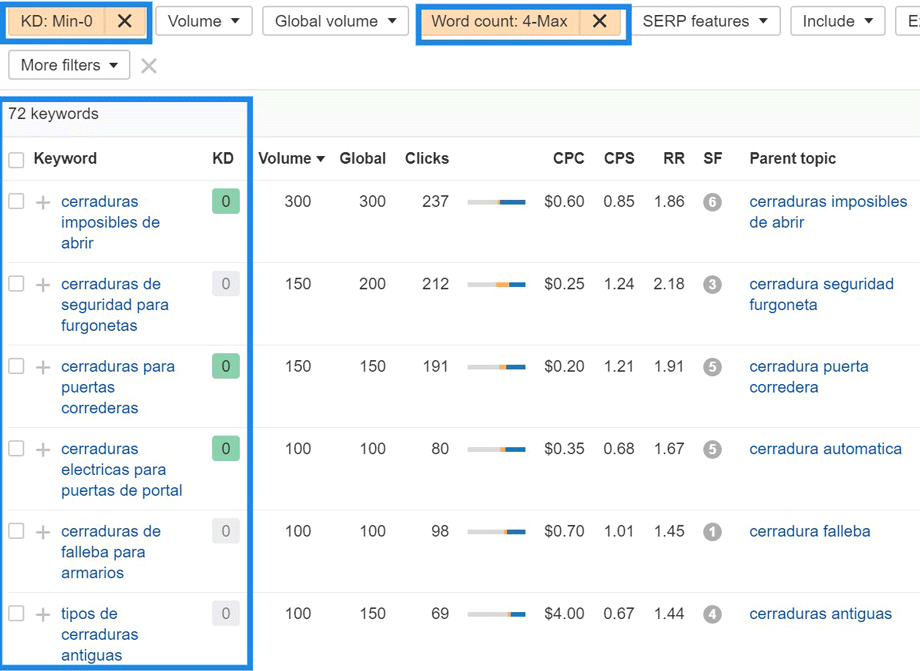Select checkbox for cerraduras electricas para puertas
Viewport: 920px width, 671px height.
point(16,449)
